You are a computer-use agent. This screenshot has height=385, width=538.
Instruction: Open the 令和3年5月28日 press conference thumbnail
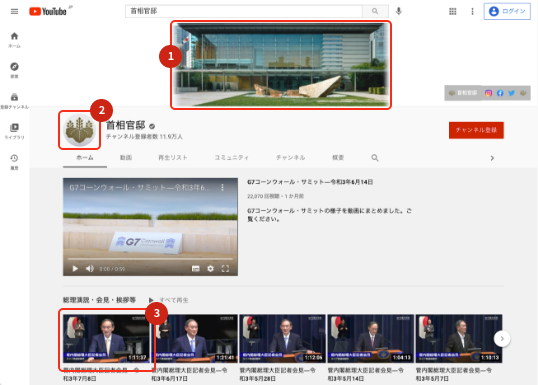282,338
